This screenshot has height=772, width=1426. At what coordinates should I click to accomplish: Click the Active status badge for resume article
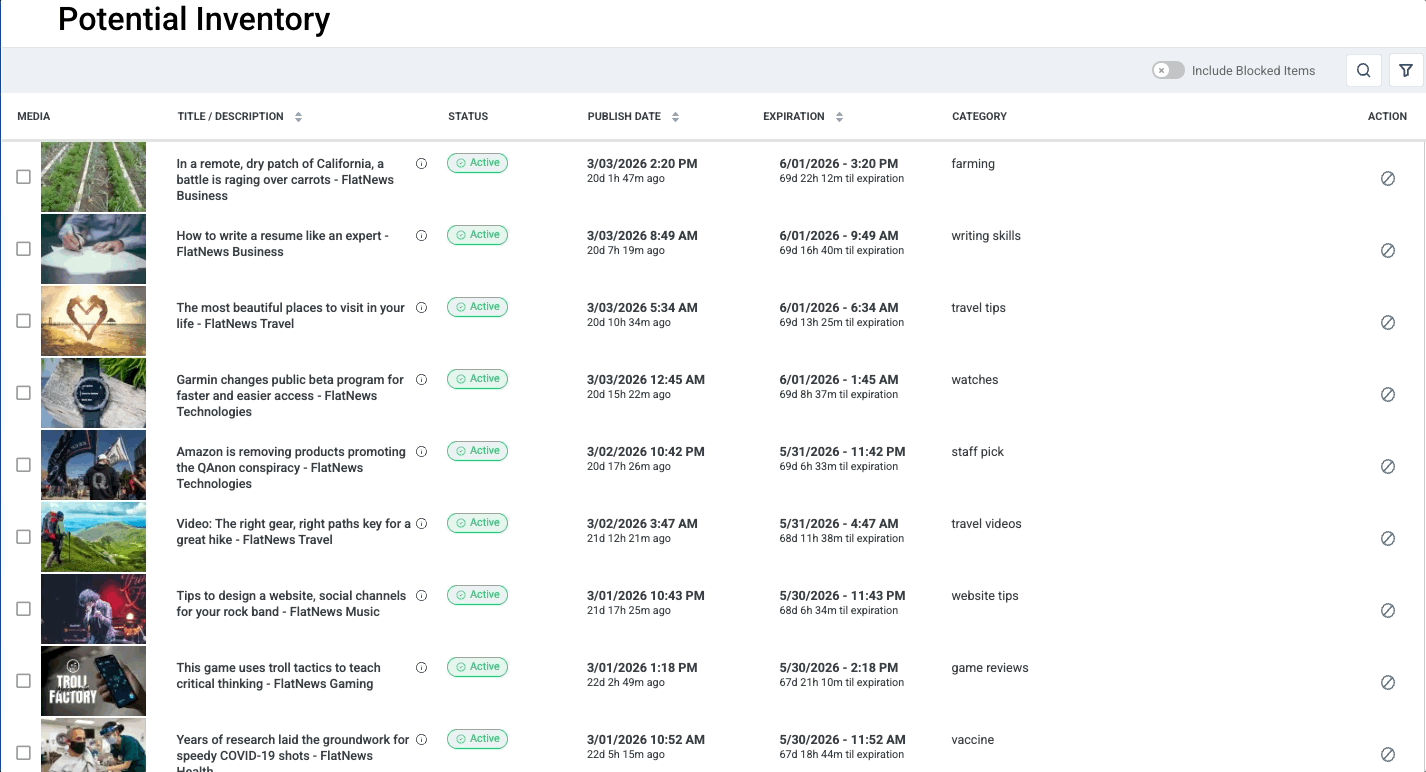477,235
